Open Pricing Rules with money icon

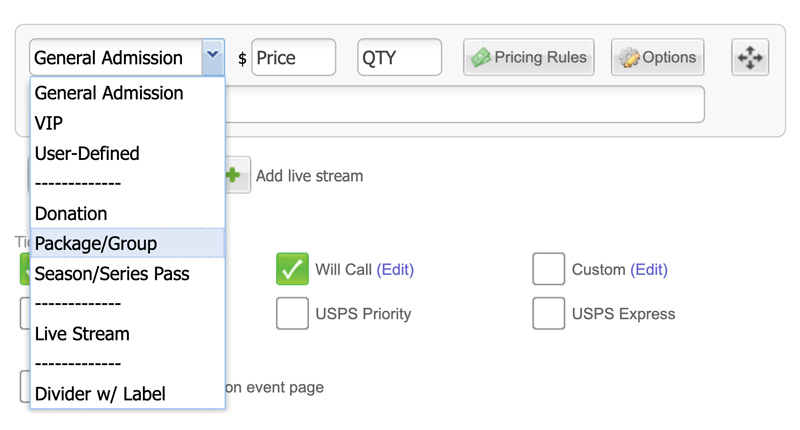coord(529,57)
